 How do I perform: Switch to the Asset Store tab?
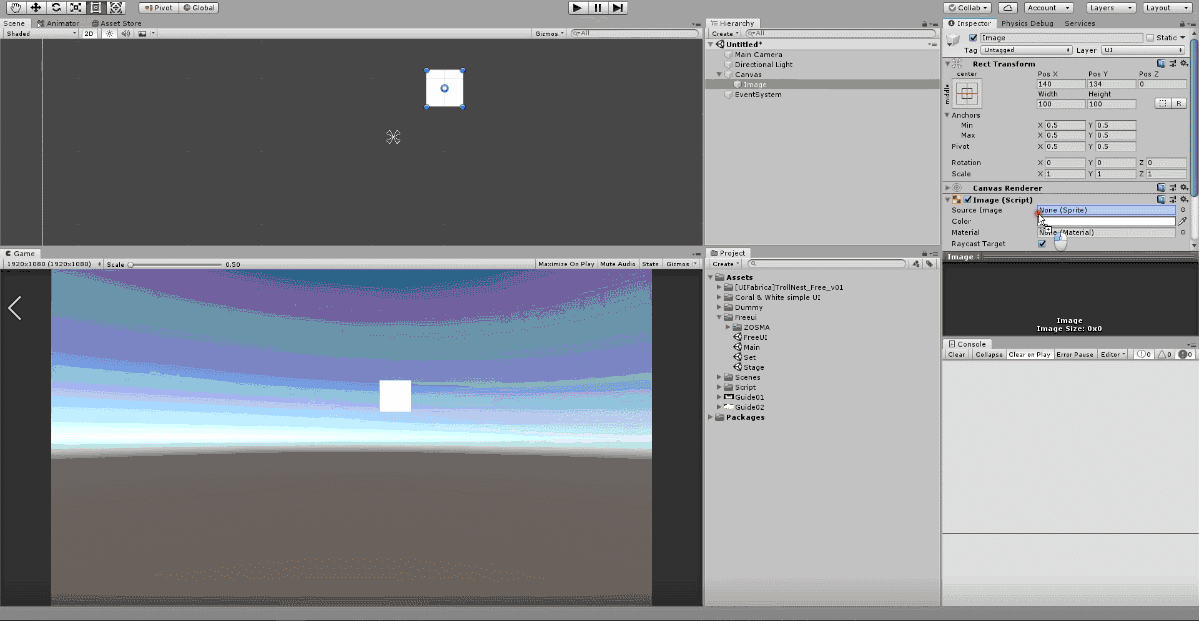pos(116,24)
